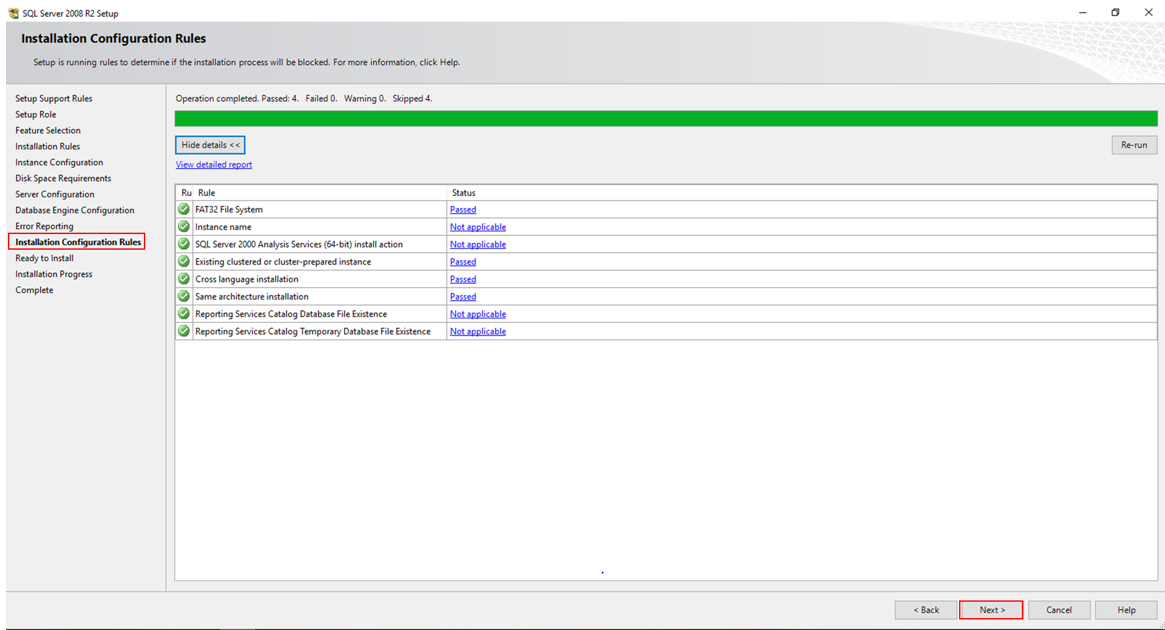
Task: Open Passed status for FAT32 File System
Action: click(x=463, y=210)
